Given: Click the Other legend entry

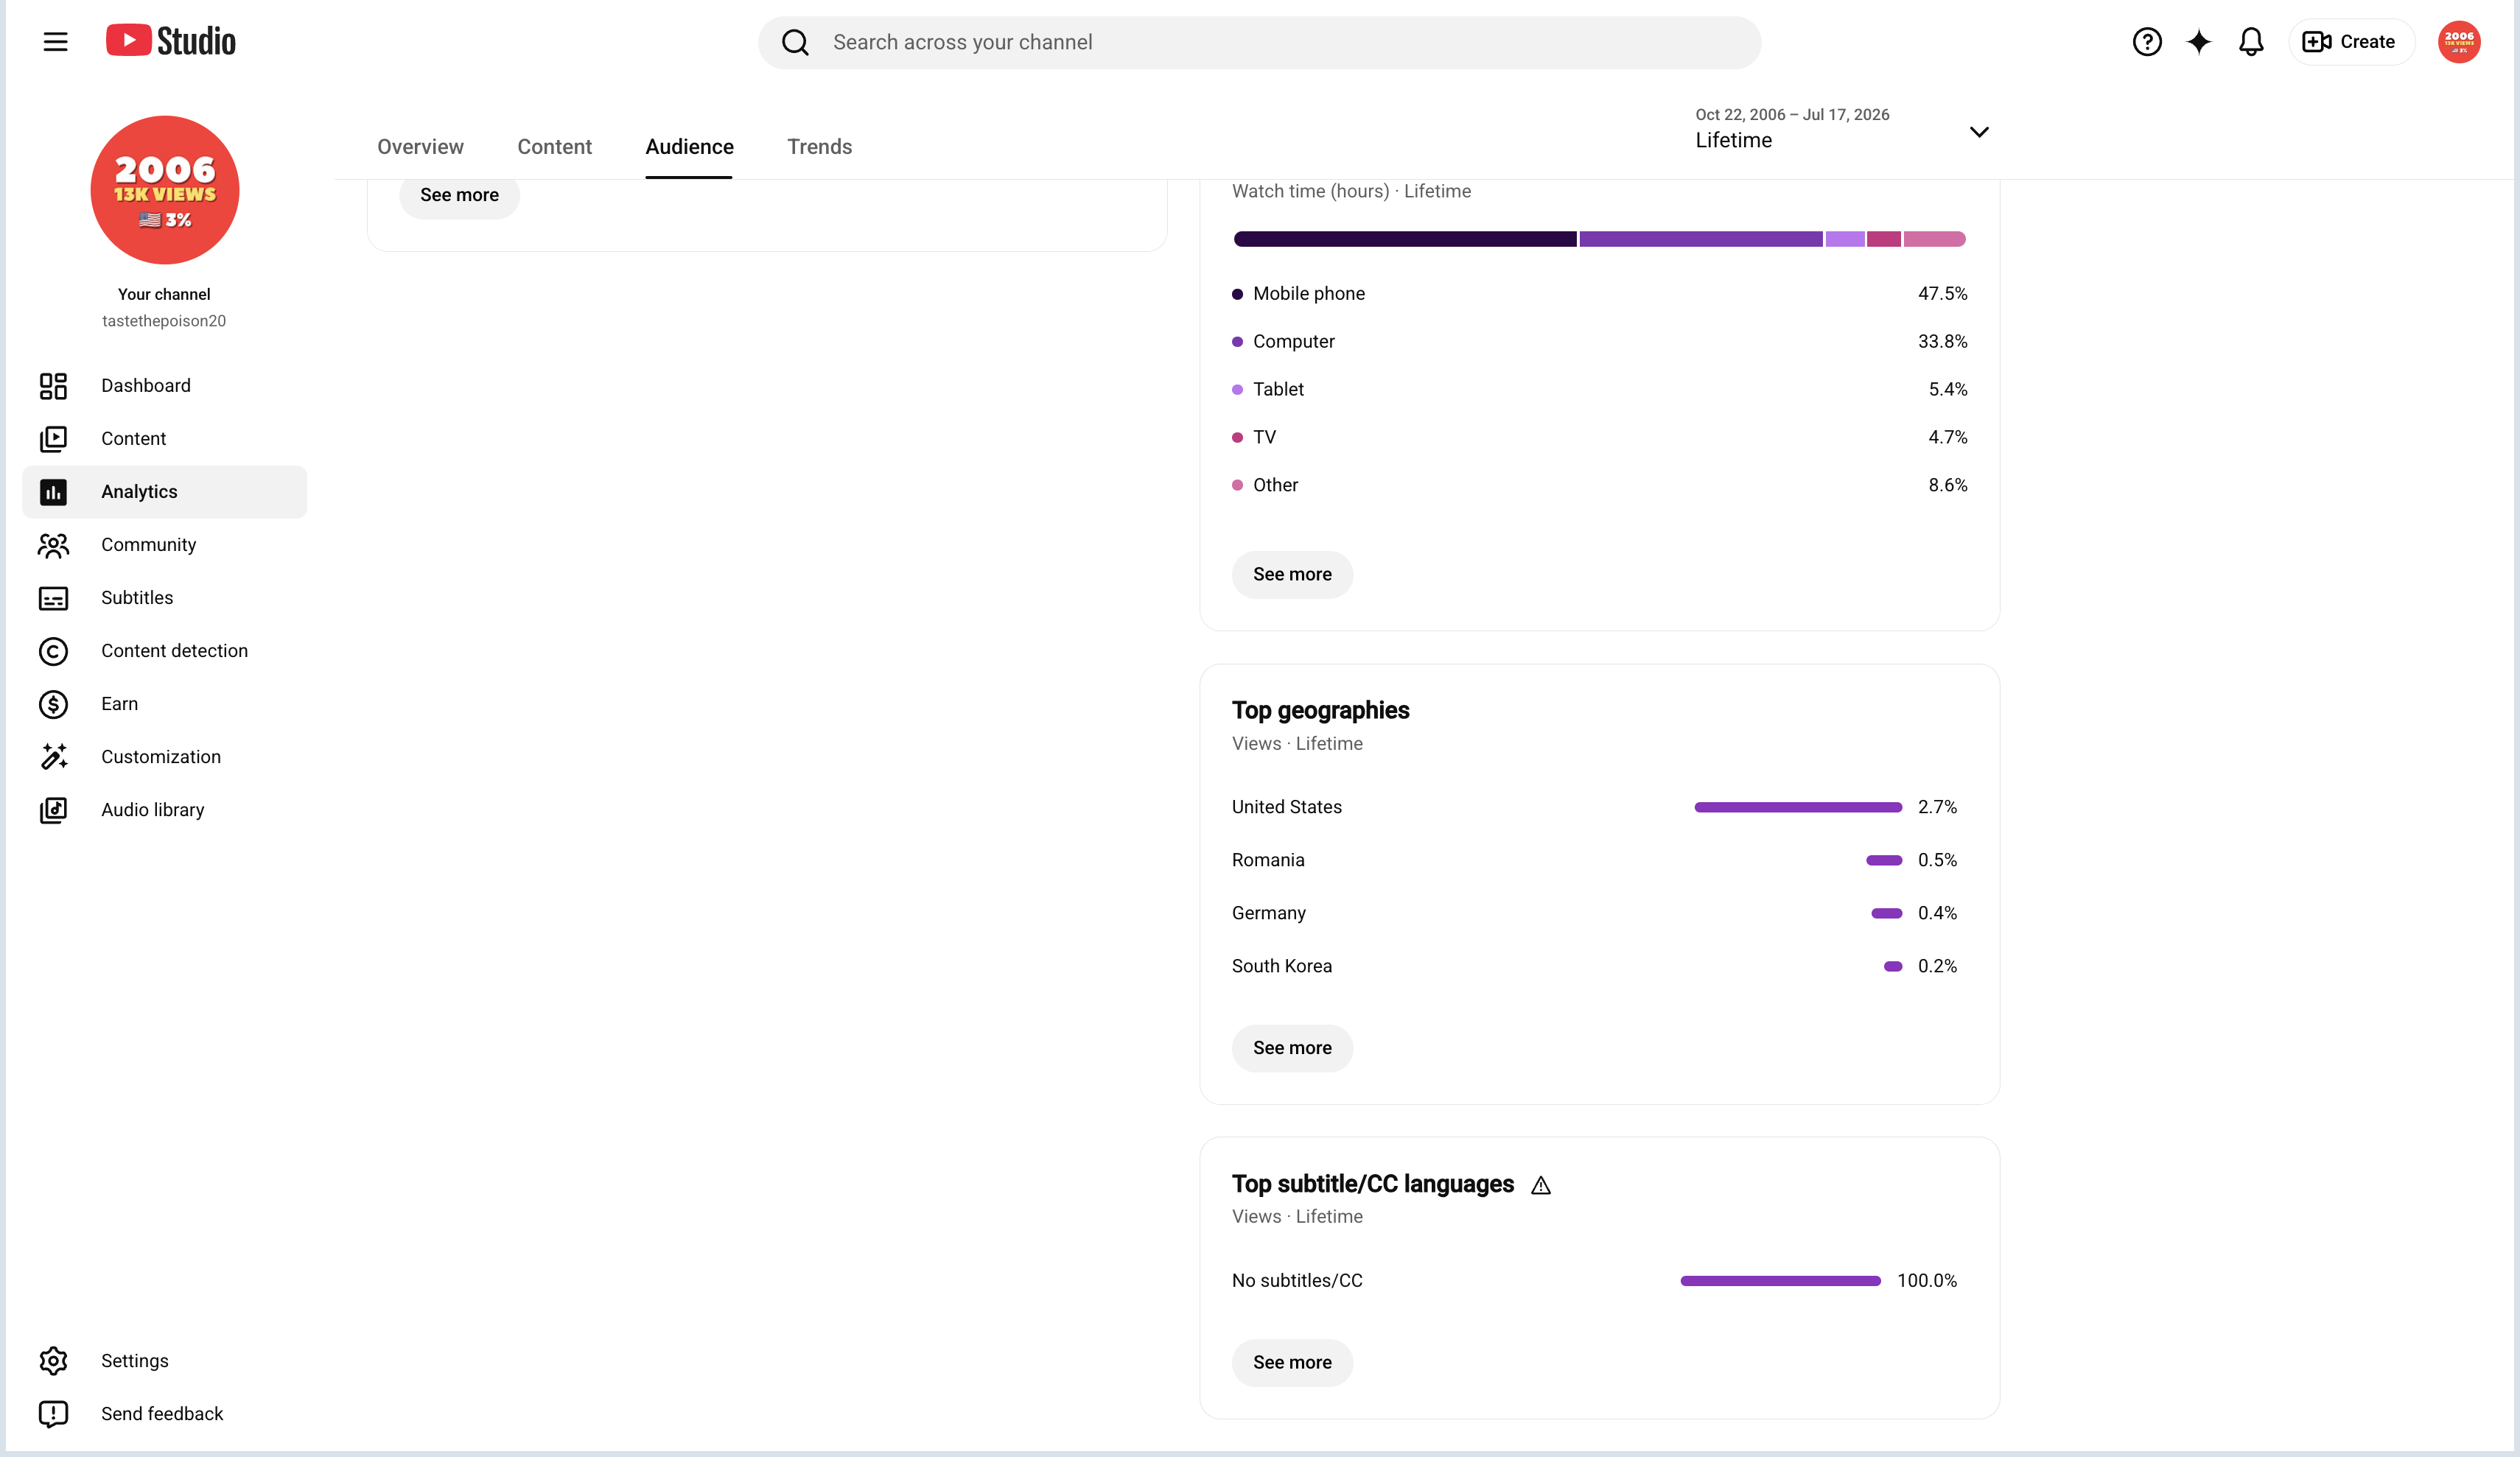Looking at the screenshot, I should pyautogui.click(x=1600, y=486).
